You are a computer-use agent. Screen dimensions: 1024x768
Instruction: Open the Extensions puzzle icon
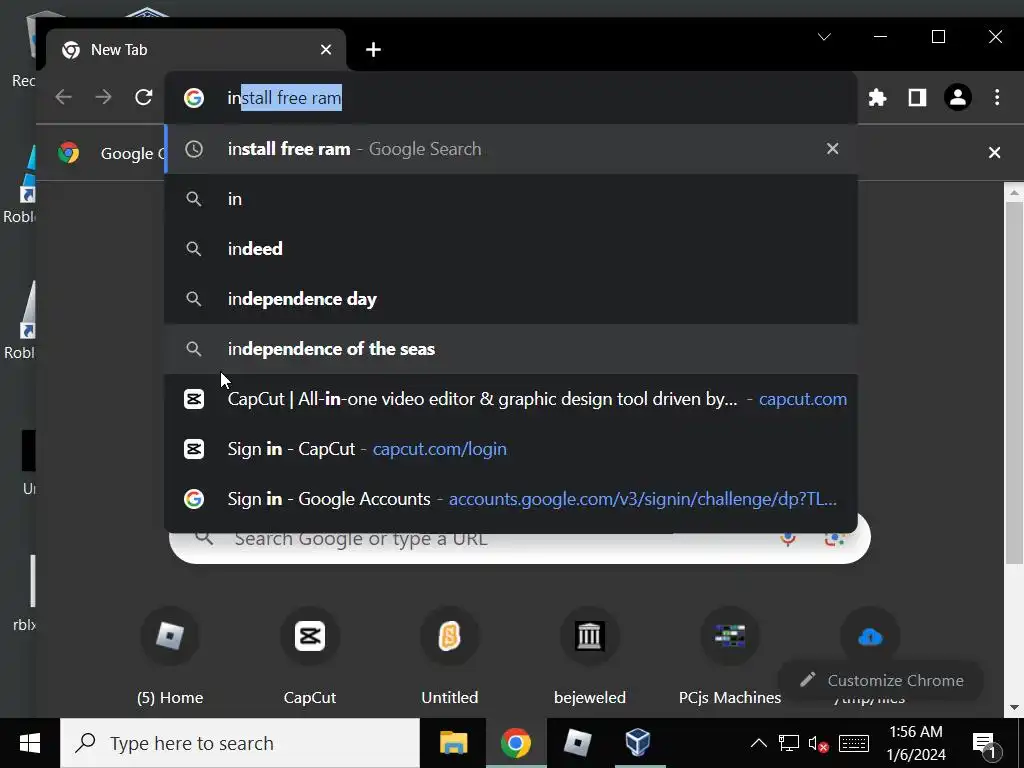pyautogui.click(x=877, y=98)
